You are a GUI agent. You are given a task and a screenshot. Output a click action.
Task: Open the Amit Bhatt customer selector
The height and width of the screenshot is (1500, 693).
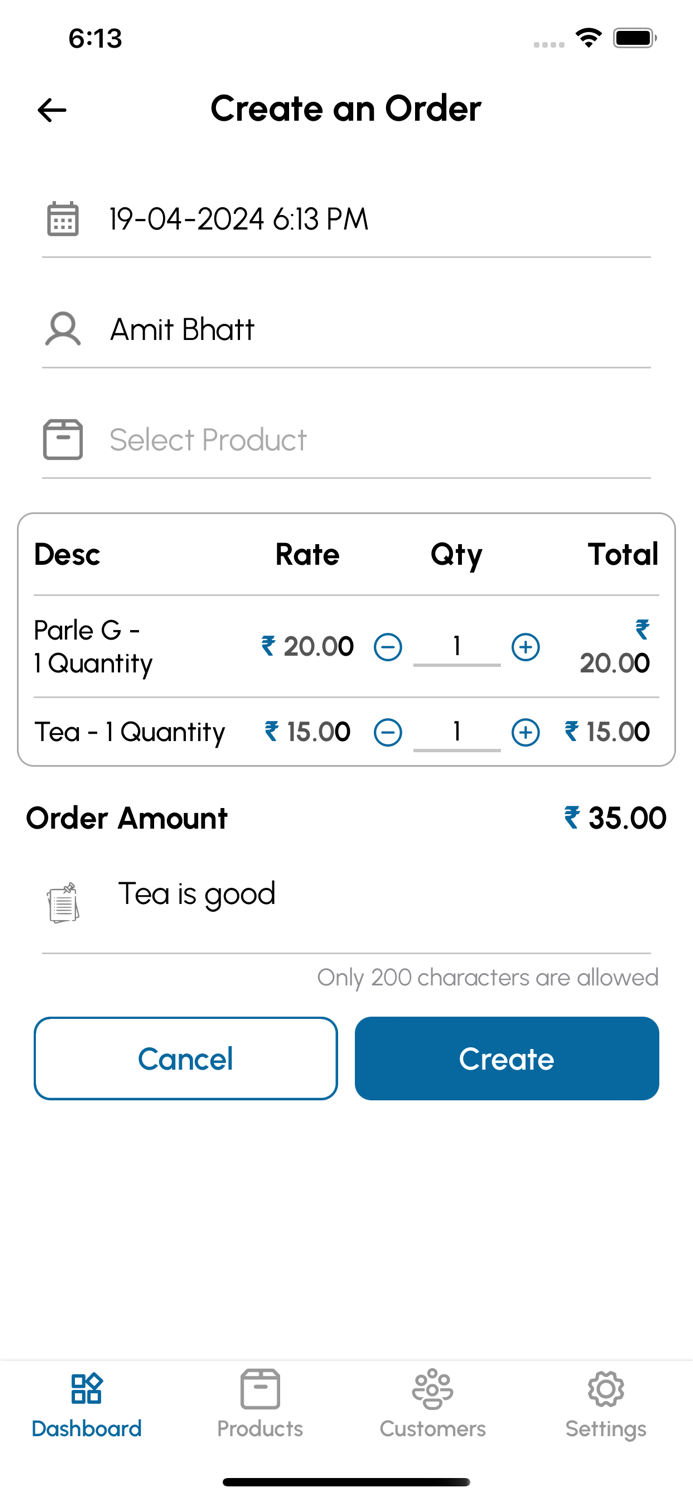(x=370, y=329)
